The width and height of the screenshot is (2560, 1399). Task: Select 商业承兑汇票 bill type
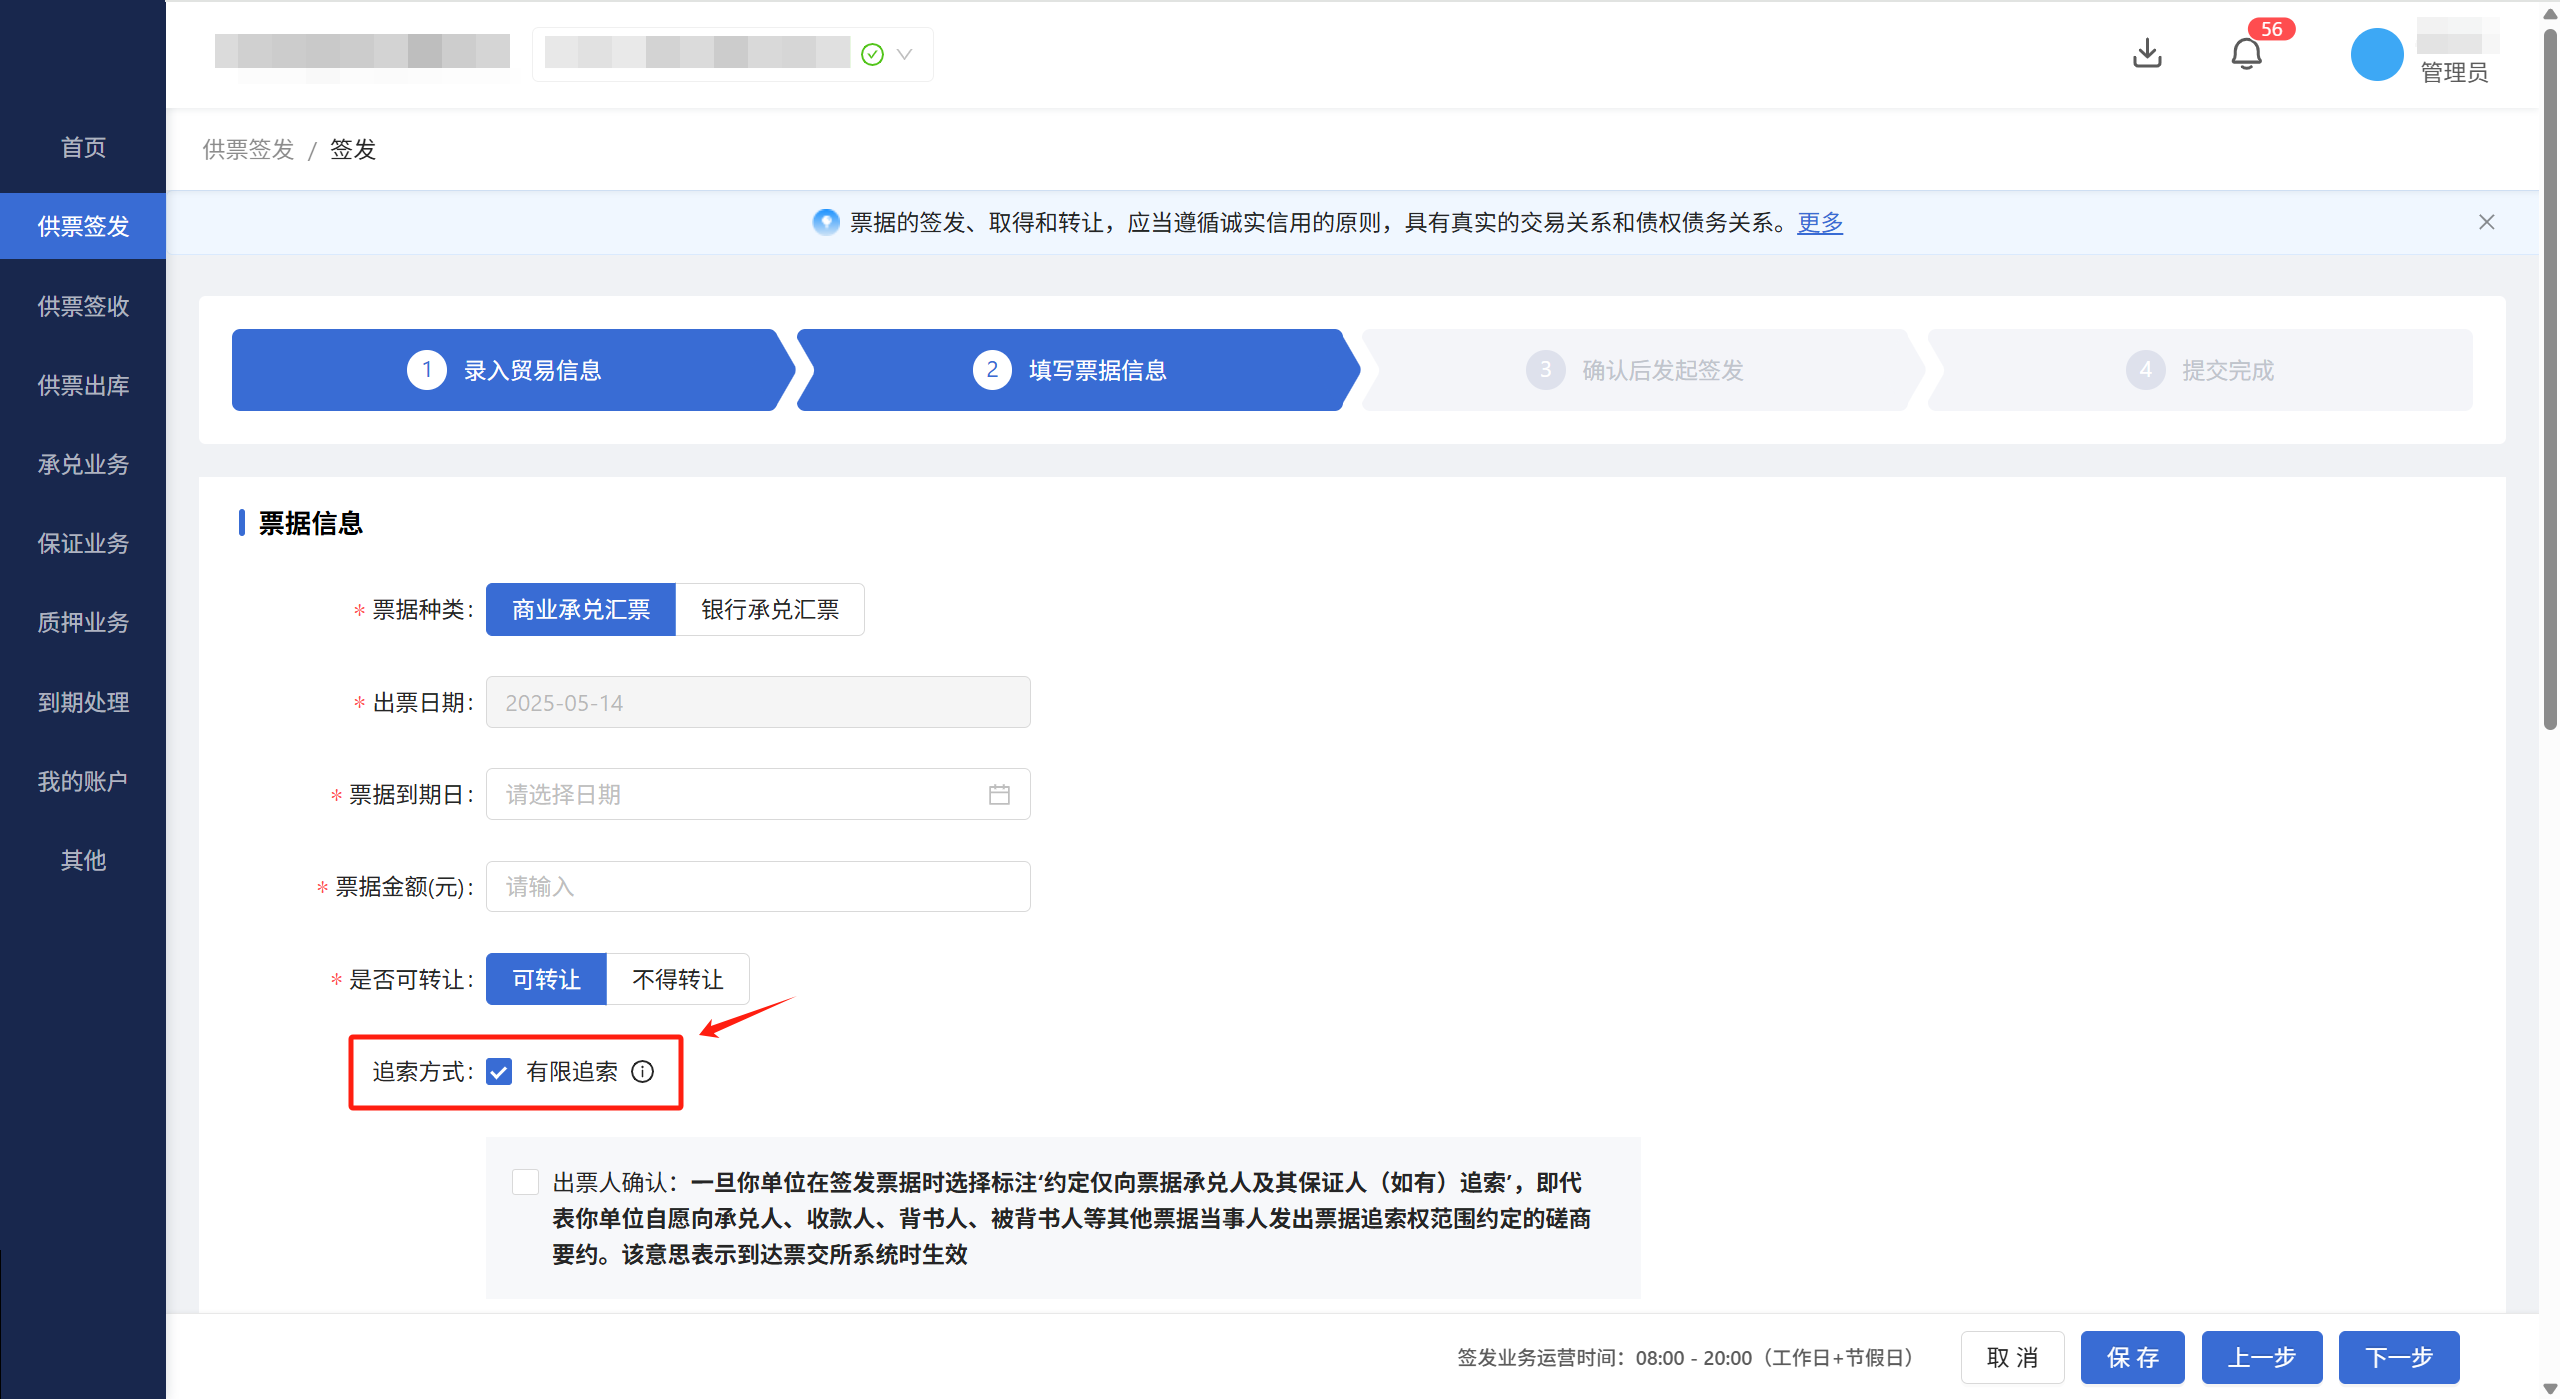581,609
